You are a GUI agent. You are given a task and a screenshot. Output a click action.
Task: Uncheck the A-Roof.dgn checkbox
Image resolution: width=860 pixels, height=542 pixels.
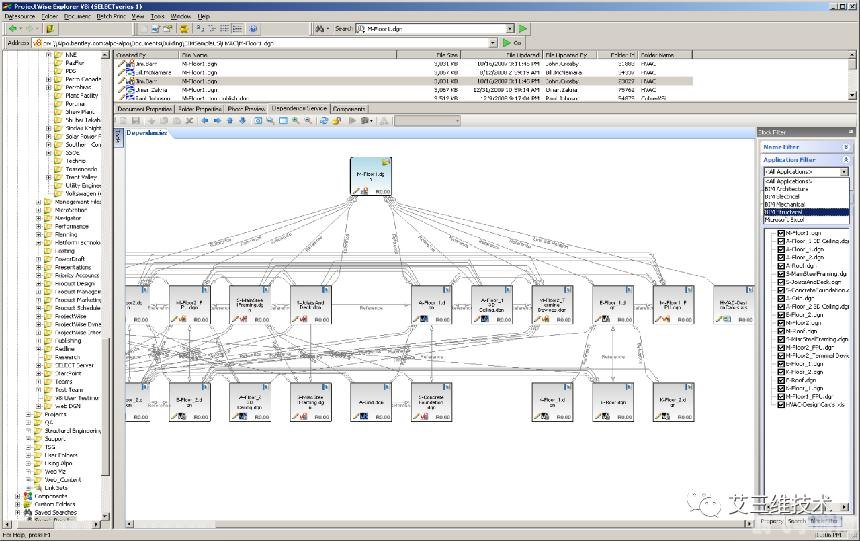(781, 266)
